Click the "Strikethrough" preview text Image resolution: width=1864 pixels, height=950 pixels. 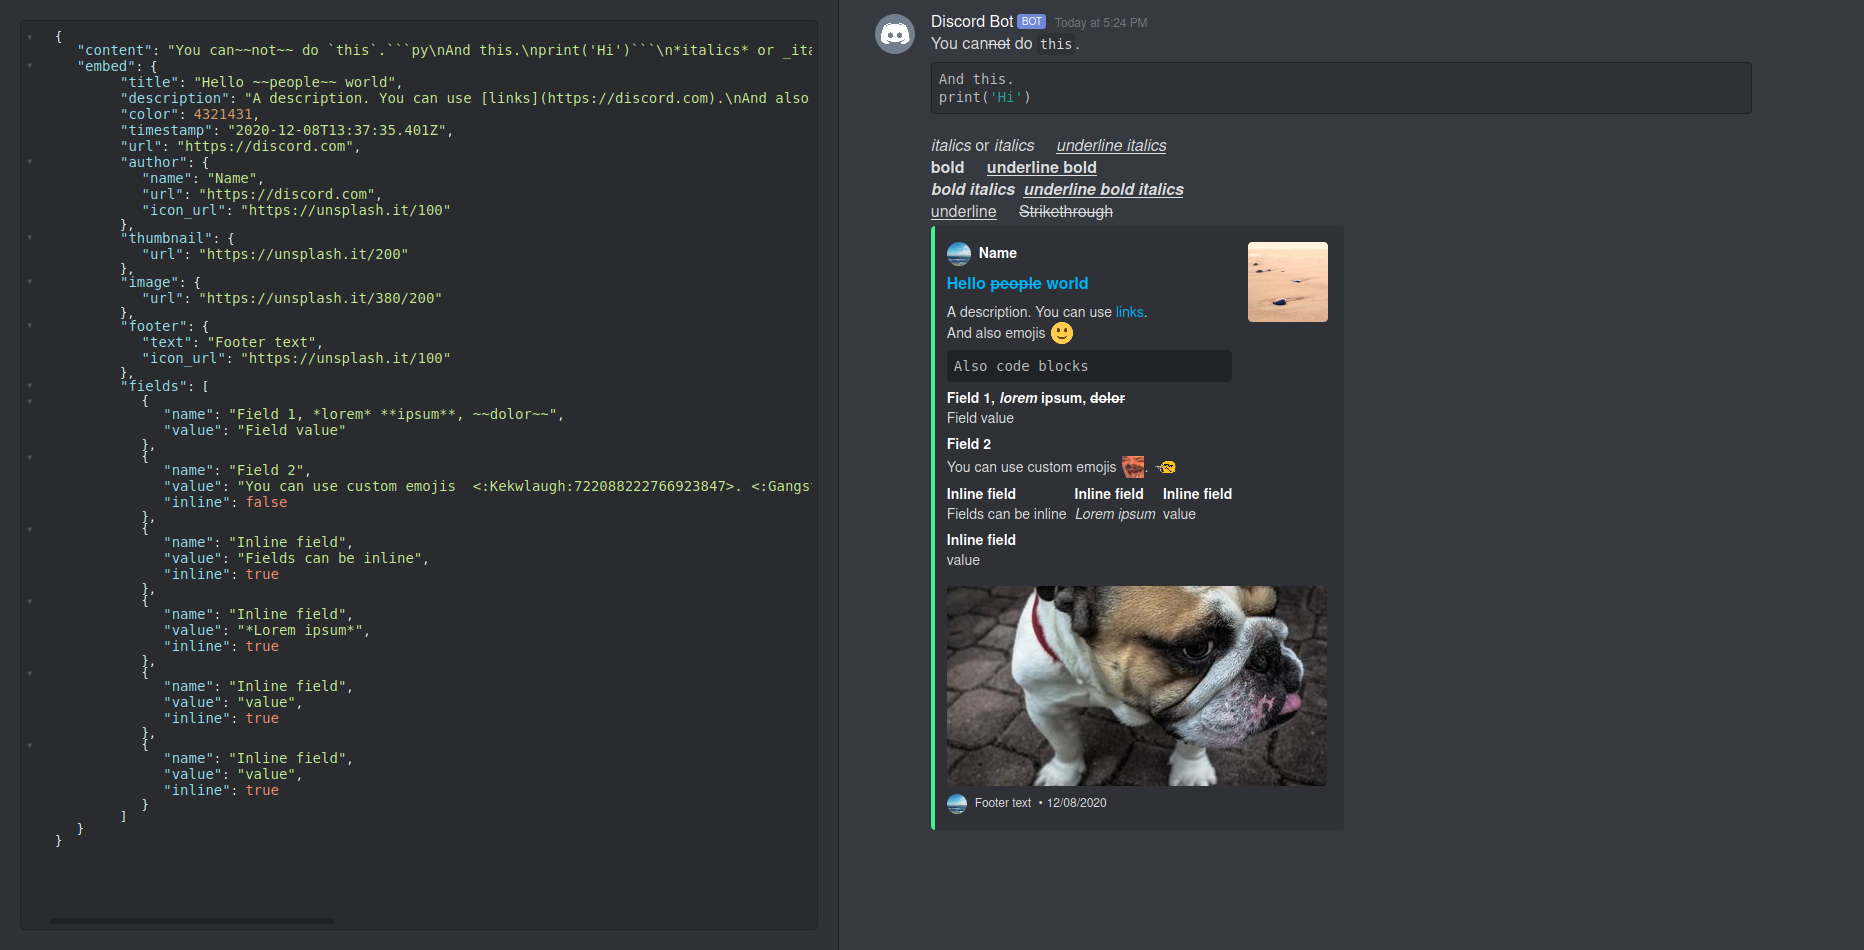1066,212
